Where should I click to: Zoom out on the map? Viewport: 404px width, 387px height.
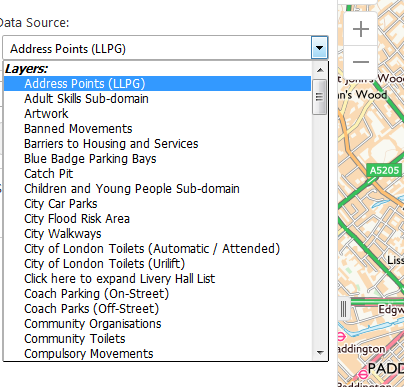click(360, 62)
